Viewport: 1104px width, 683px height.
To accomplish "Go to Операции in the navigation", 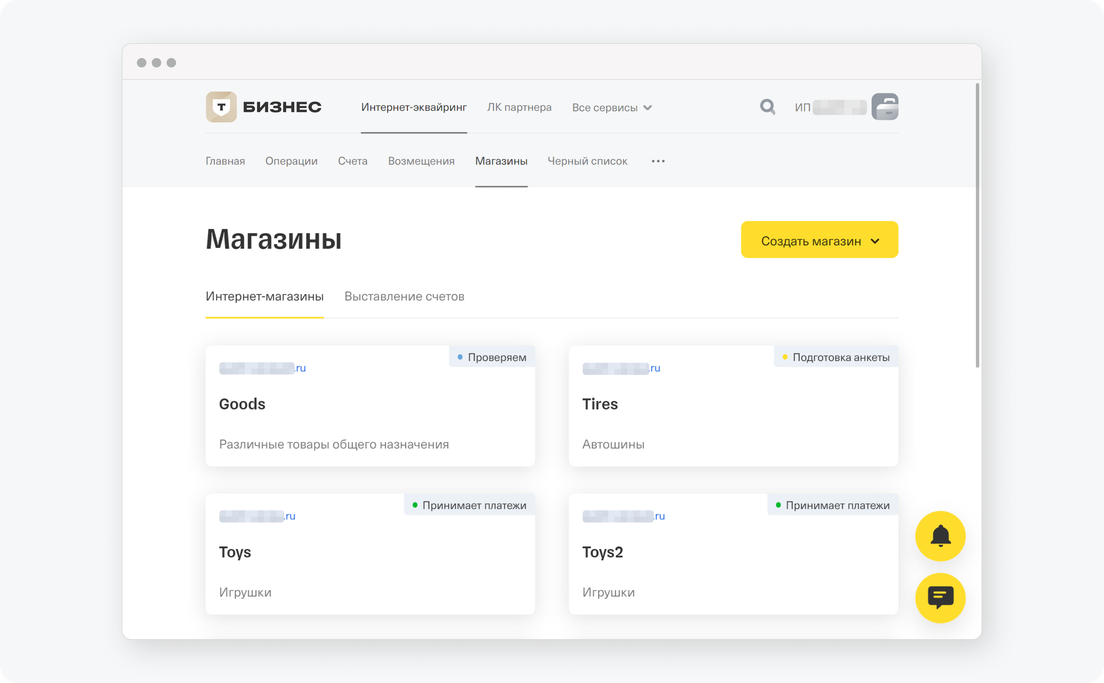I will (291, 161).
